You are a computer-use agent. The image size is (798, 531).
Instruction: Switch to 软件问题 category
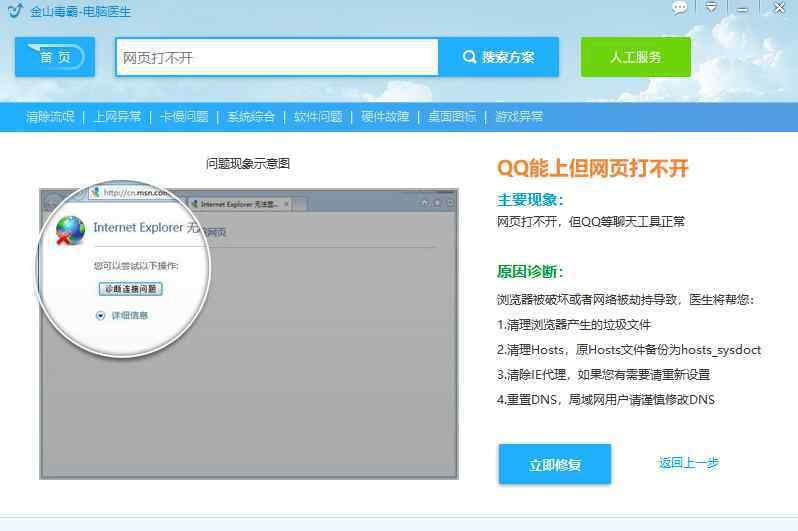click(318, 117)
